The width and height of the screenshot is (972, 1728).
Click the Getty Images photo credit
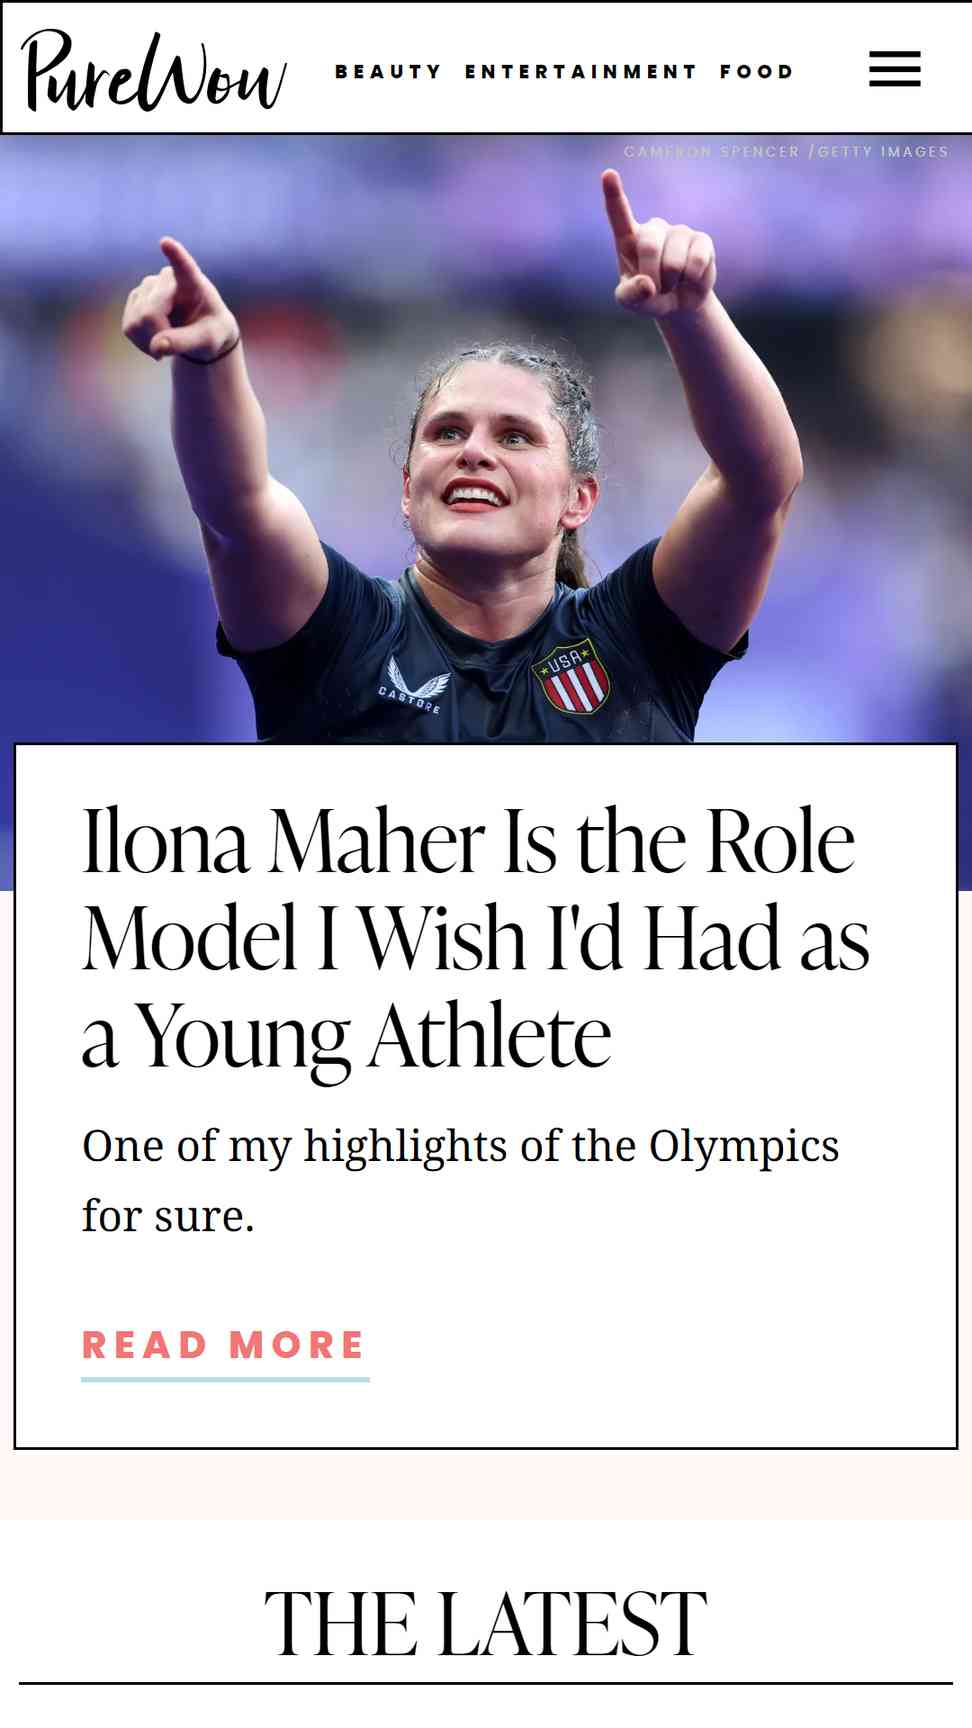[883, 152]
